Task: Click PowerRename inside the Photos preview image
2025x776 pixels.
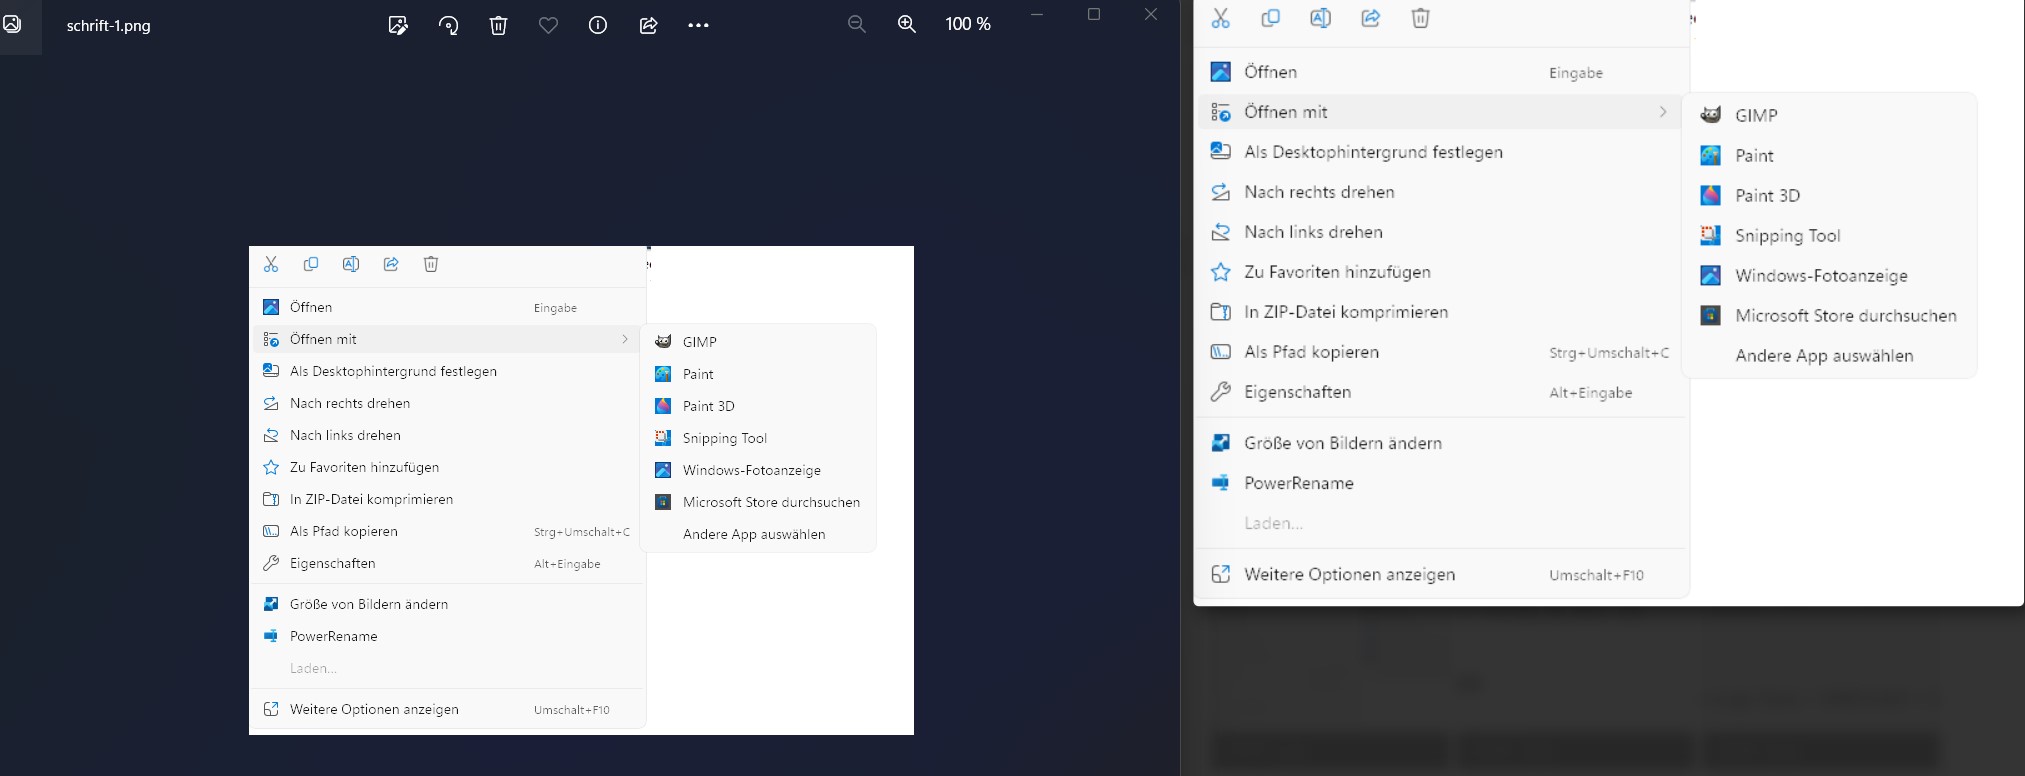Action: pos(447,636)
